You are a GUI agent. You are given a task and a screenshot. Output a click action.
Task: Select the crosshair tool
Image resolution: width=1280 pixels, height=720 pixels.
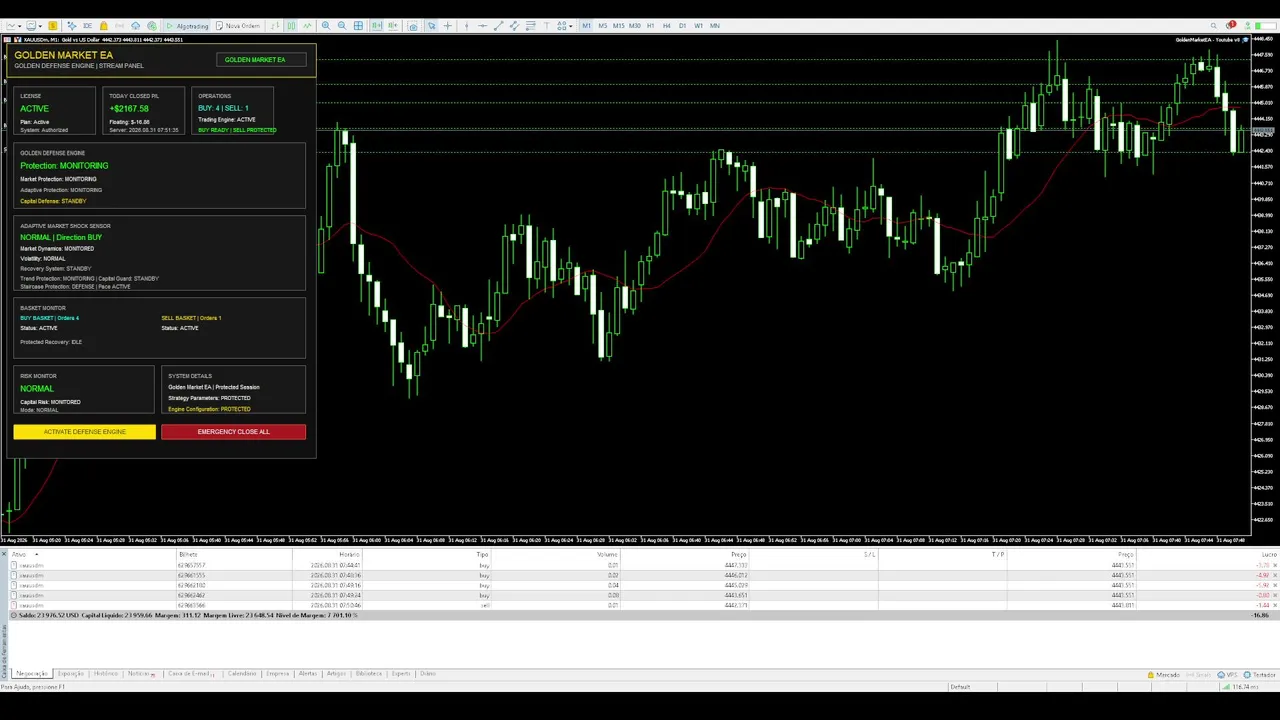click(x=447, y=26)
